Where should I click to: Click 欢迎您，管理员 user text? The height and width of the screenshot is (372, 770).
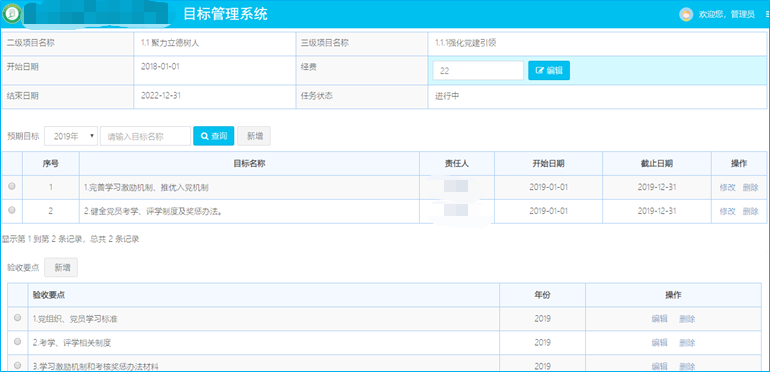727,15
